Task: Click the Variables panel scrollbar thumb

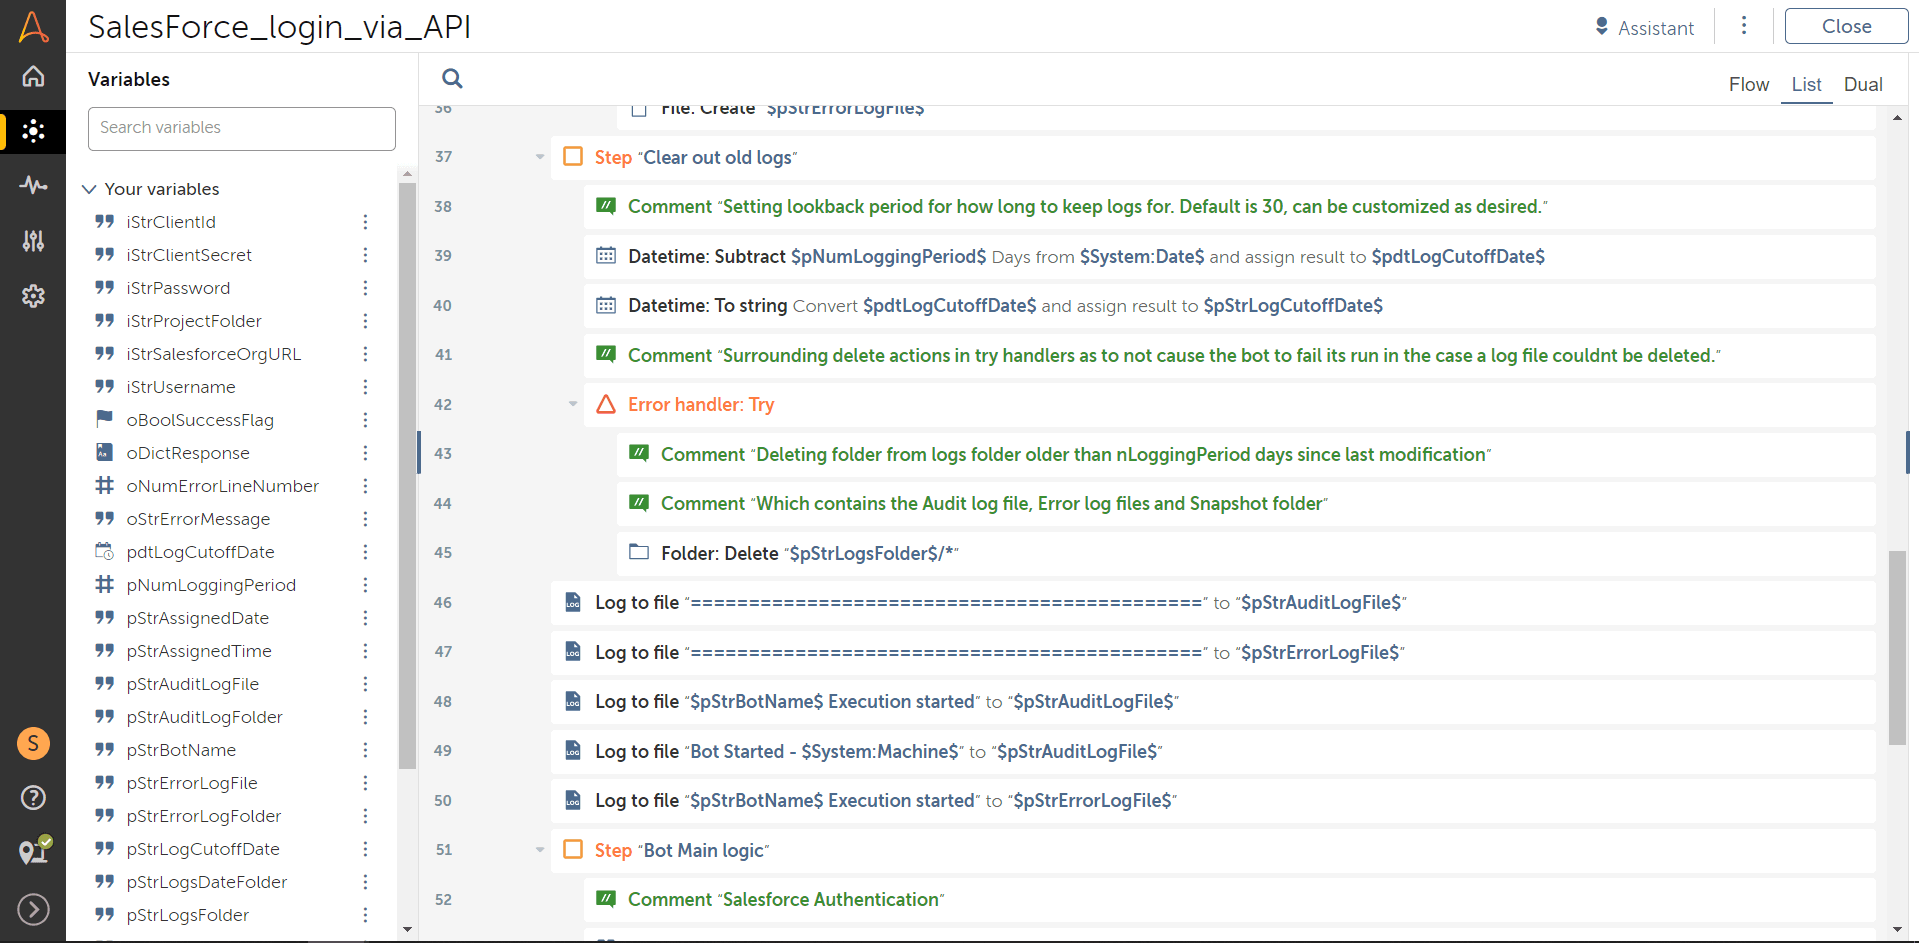Action: tap(407, 476)
